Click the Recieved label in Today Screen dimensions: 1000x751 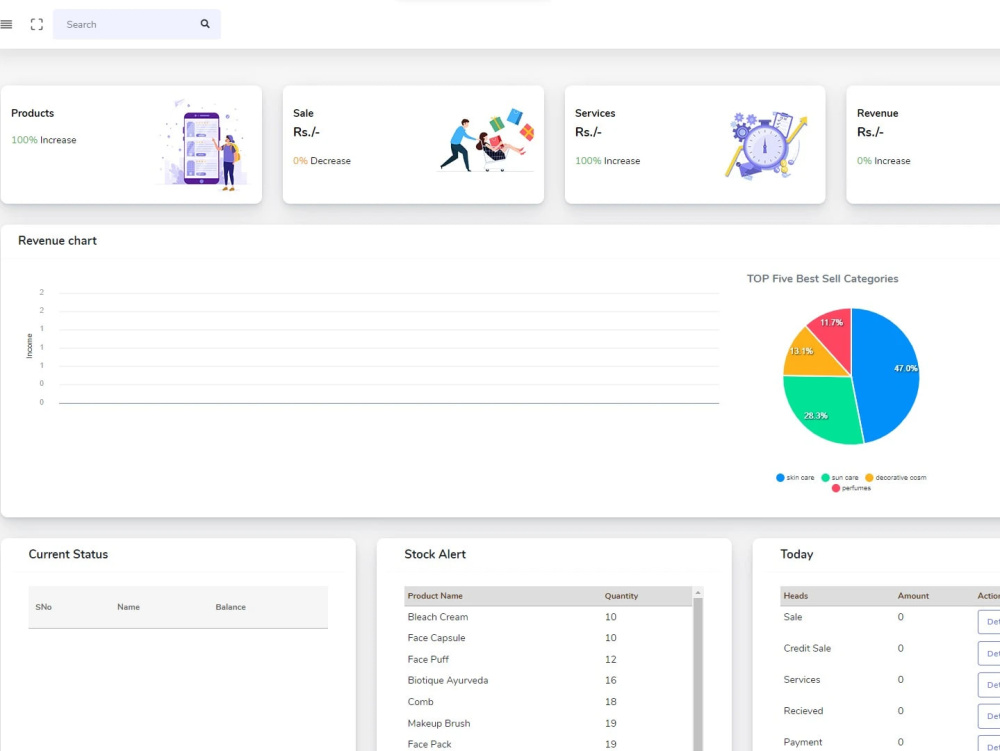click(803, 710)
